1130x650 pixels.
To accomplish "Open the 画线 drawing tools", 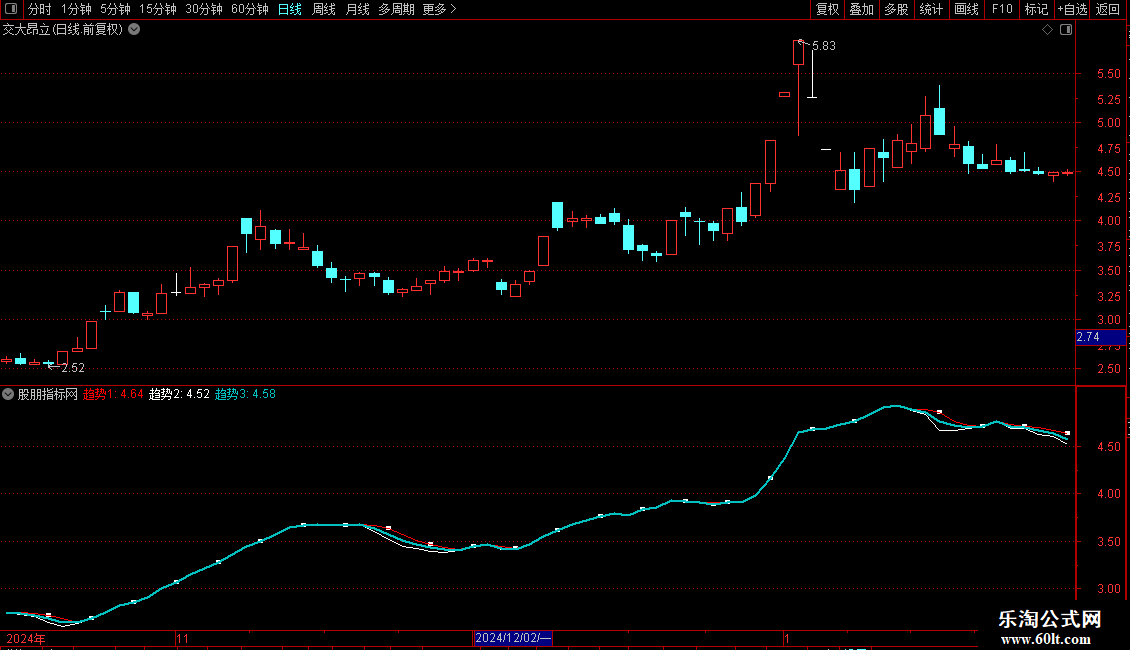I will (x=966, y=9).
